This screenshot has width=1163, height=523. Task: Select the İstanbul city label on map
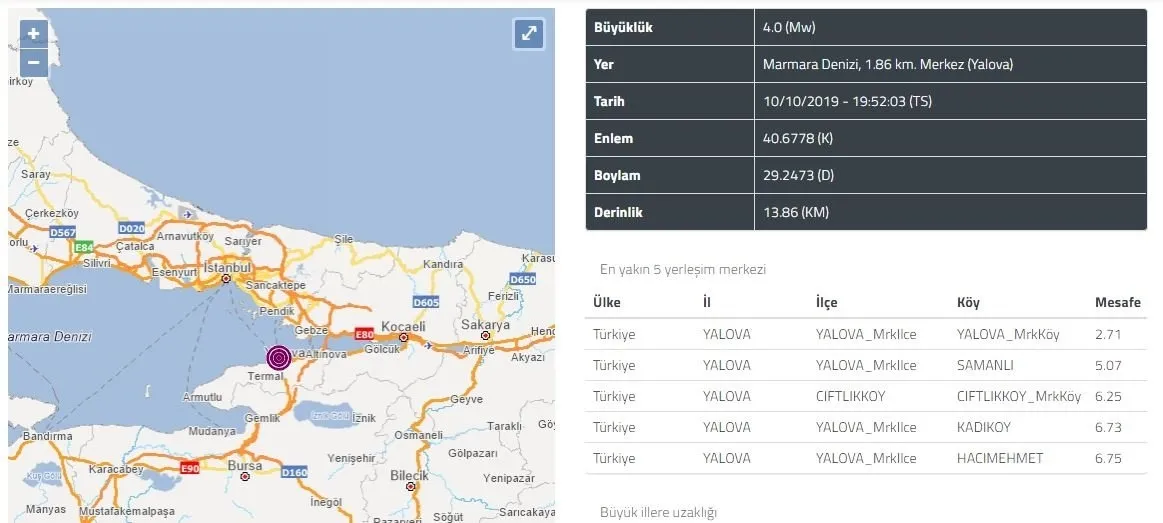[x=226, y=269]
